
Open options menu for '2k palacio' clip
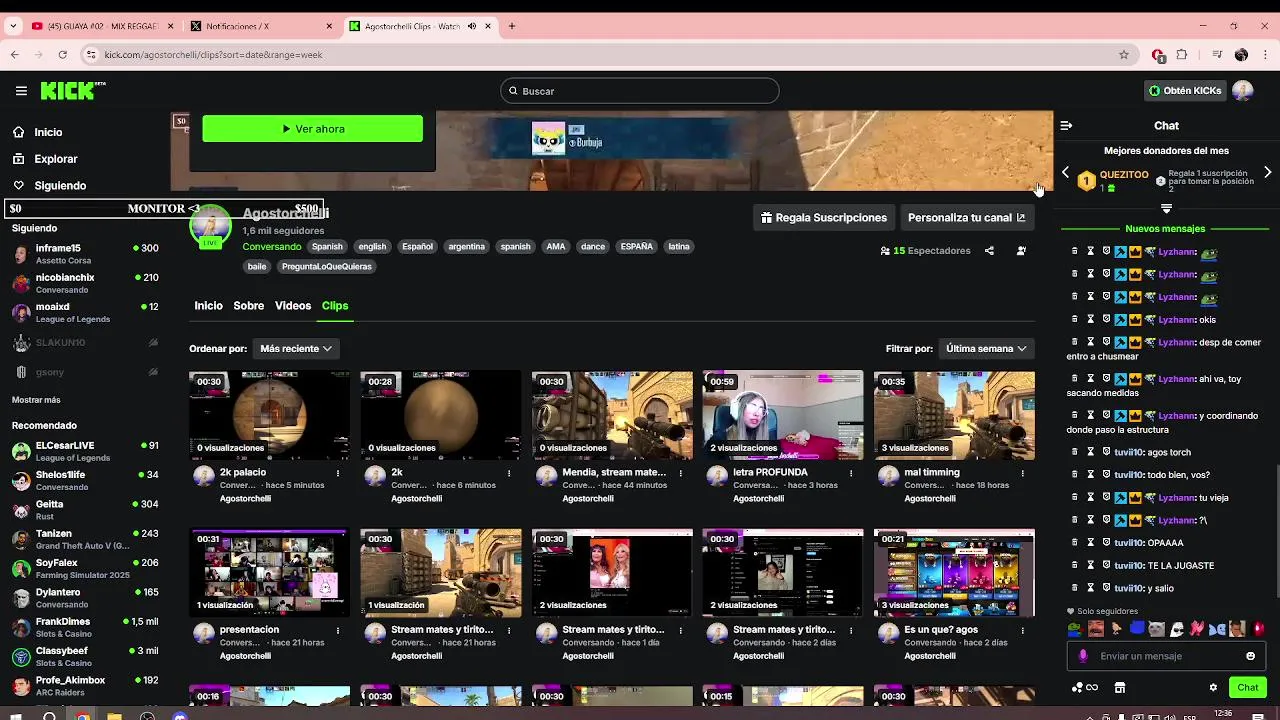tap(338, 473)
